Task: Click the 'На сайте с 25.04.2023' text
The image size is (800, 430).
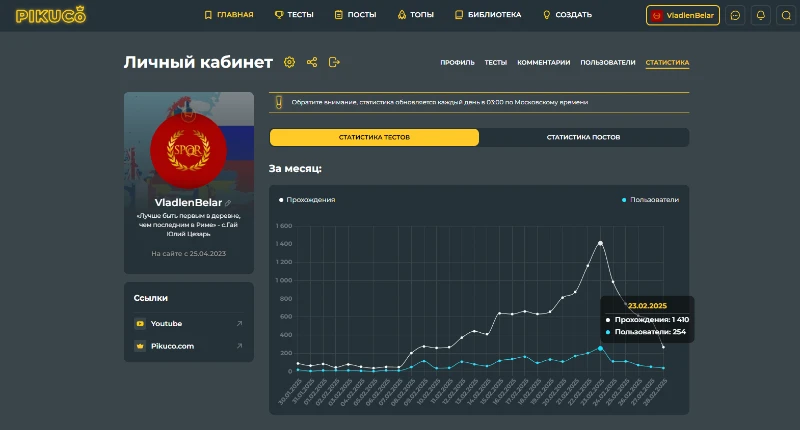Action: click(188, 254)
